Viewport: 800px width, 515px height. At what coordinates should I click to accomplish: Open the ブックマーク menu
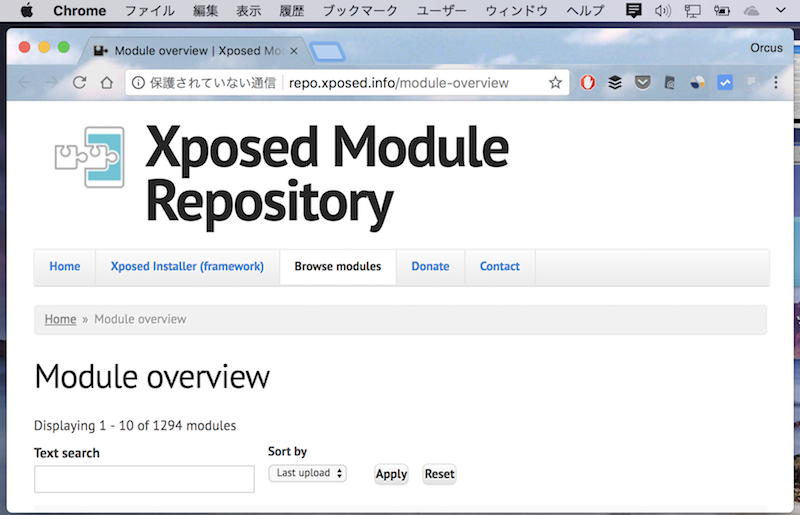click(360, 10)
